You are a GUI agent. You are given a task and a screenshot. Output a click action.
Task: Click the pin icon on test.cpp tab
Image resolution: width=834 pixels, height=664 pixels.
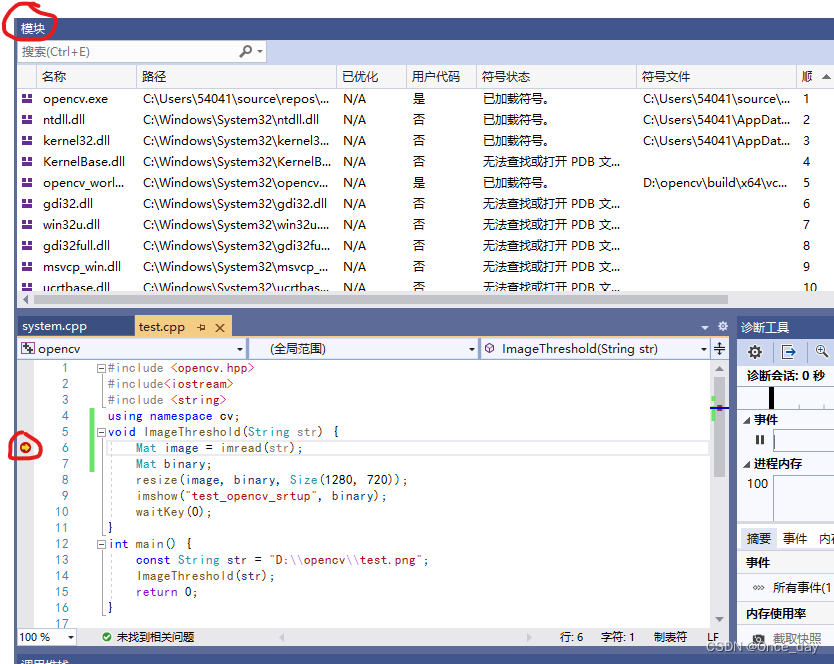(x=201, y=327)
